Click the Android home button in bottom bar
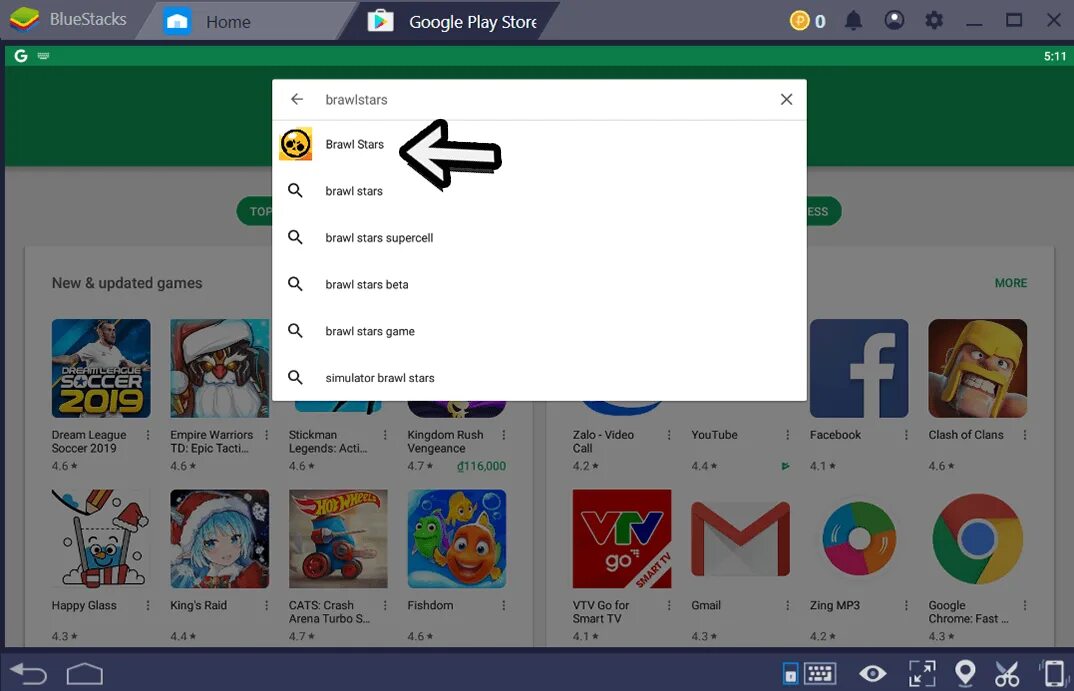This screenshot has height=691, width=1074. tap(84, 674)
